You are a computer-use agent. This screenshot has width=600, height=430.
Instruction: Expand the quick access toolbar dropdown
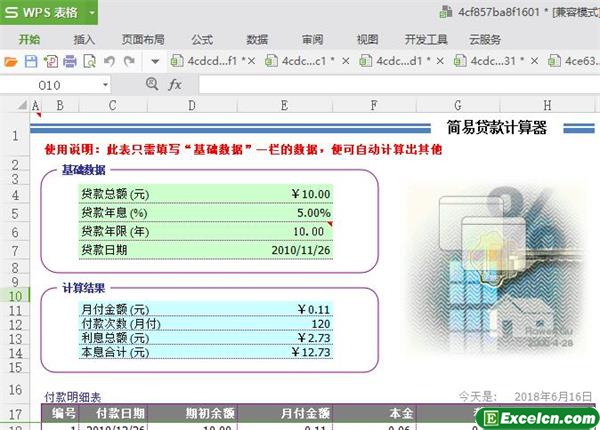(x=155, y=61)
